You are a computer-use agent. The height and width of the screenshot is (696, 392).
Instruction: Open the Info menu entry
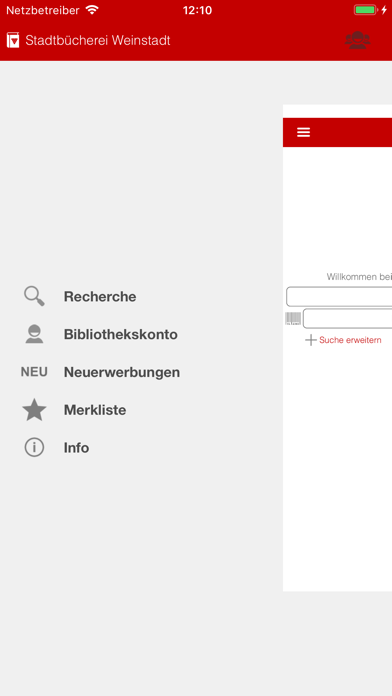pyautogui.click(x=76, y=448)
